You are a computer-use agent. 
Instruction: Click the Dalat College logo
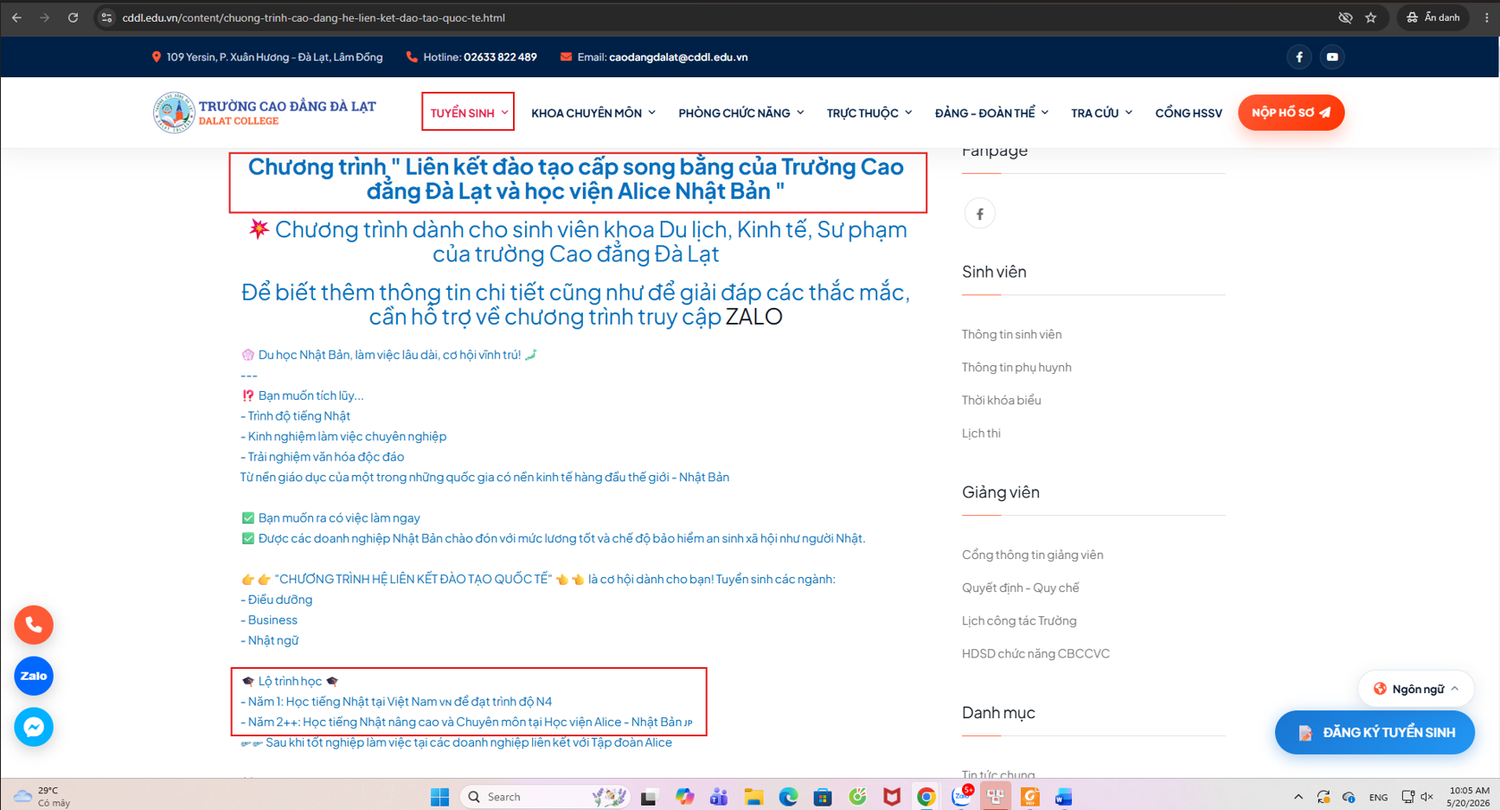pos(265,113)
